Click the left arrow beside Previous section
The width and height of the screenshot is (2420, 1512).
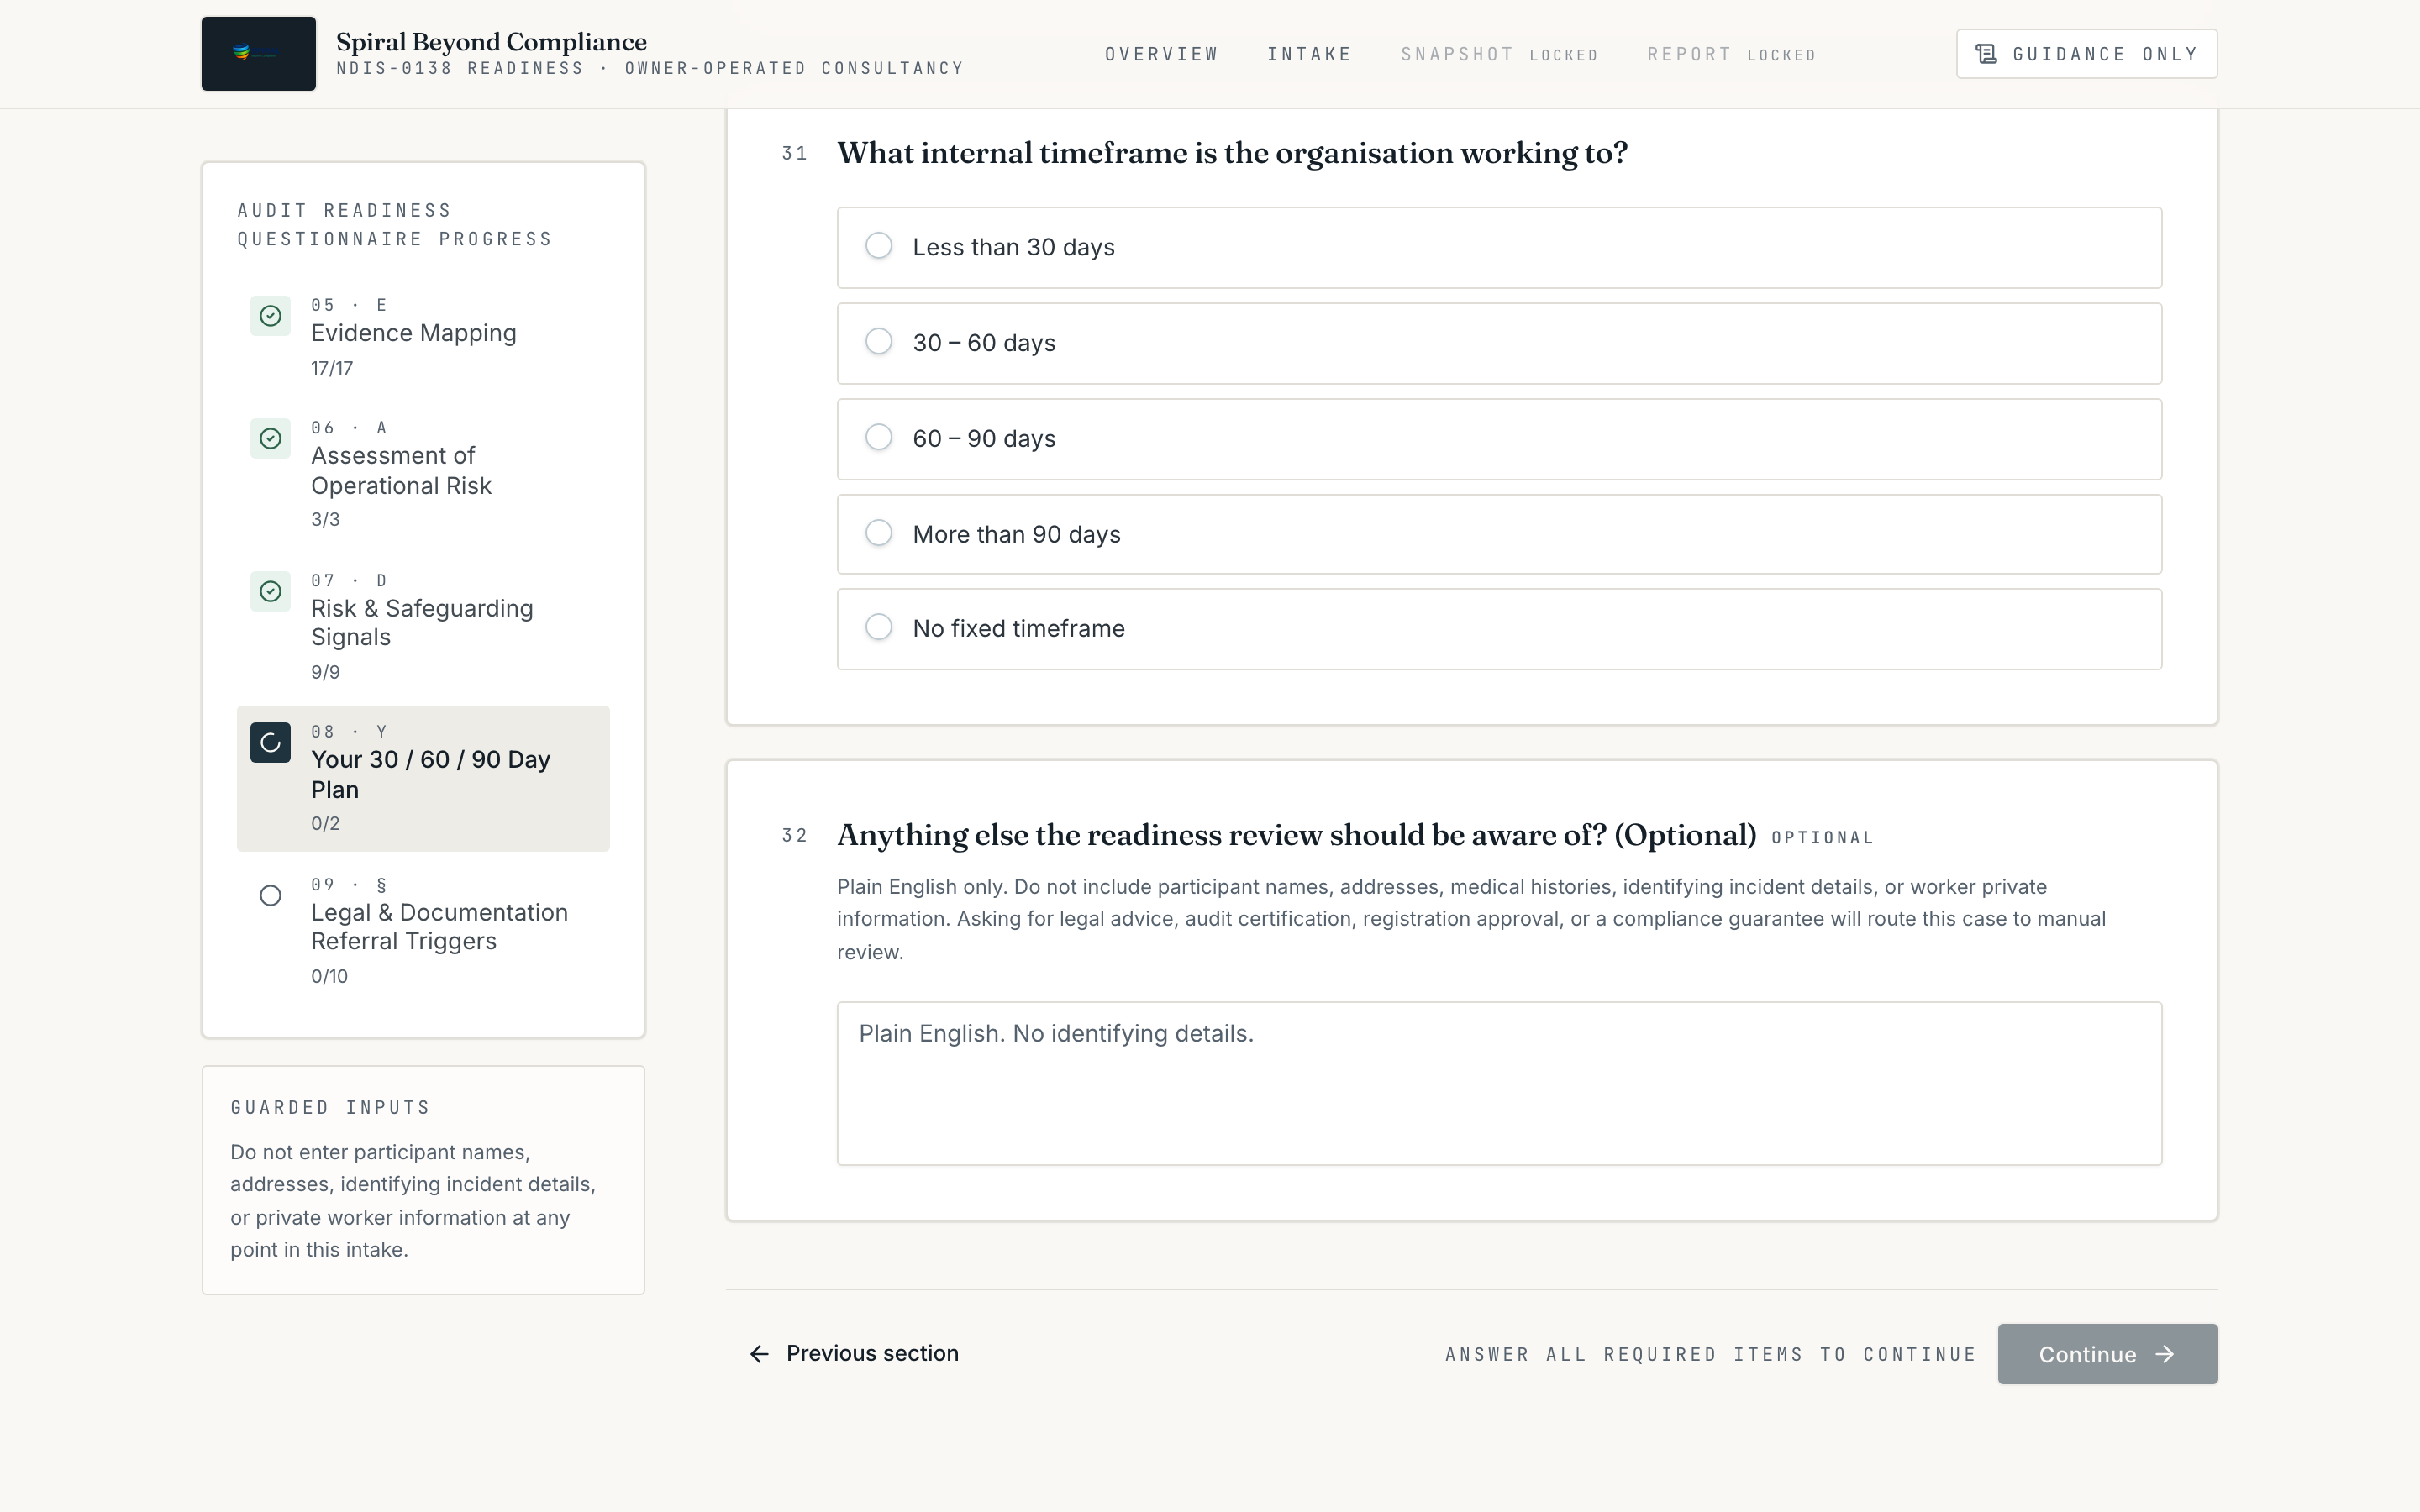(760, 1354)
